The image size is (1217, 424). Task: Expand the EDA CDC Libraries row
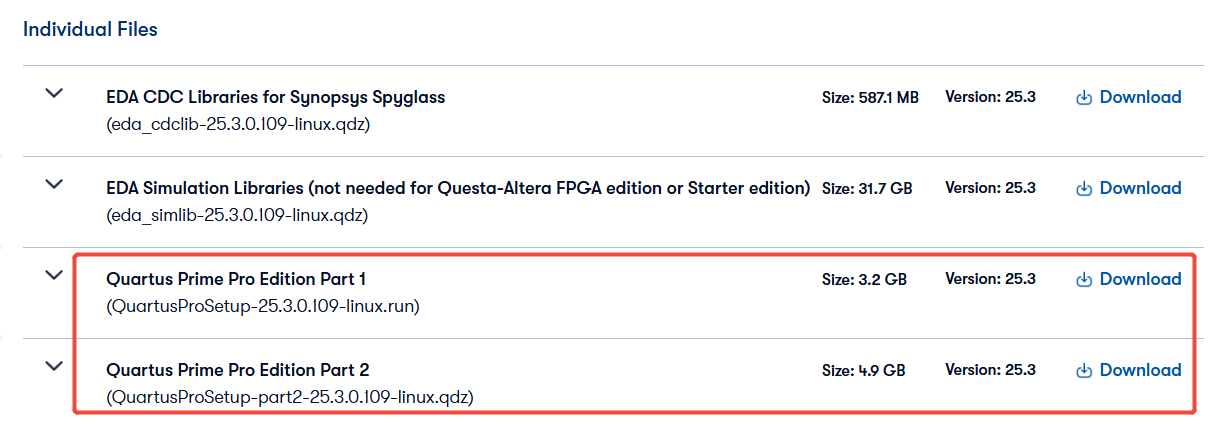point(54,93)
